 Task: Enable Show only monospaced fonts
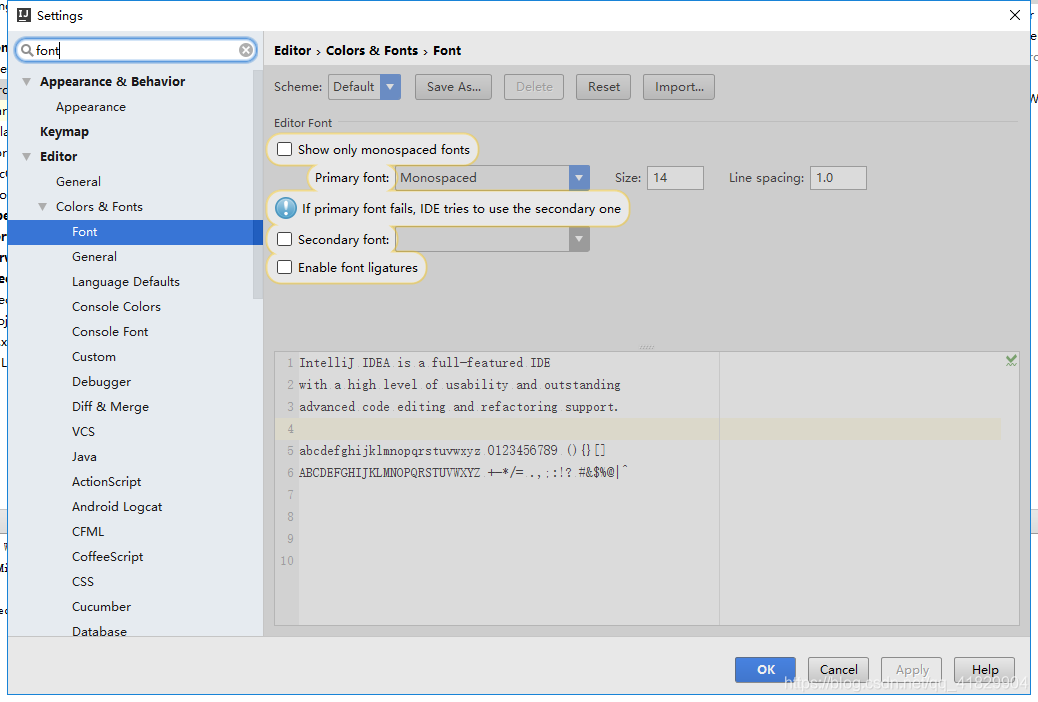(284, 149)
